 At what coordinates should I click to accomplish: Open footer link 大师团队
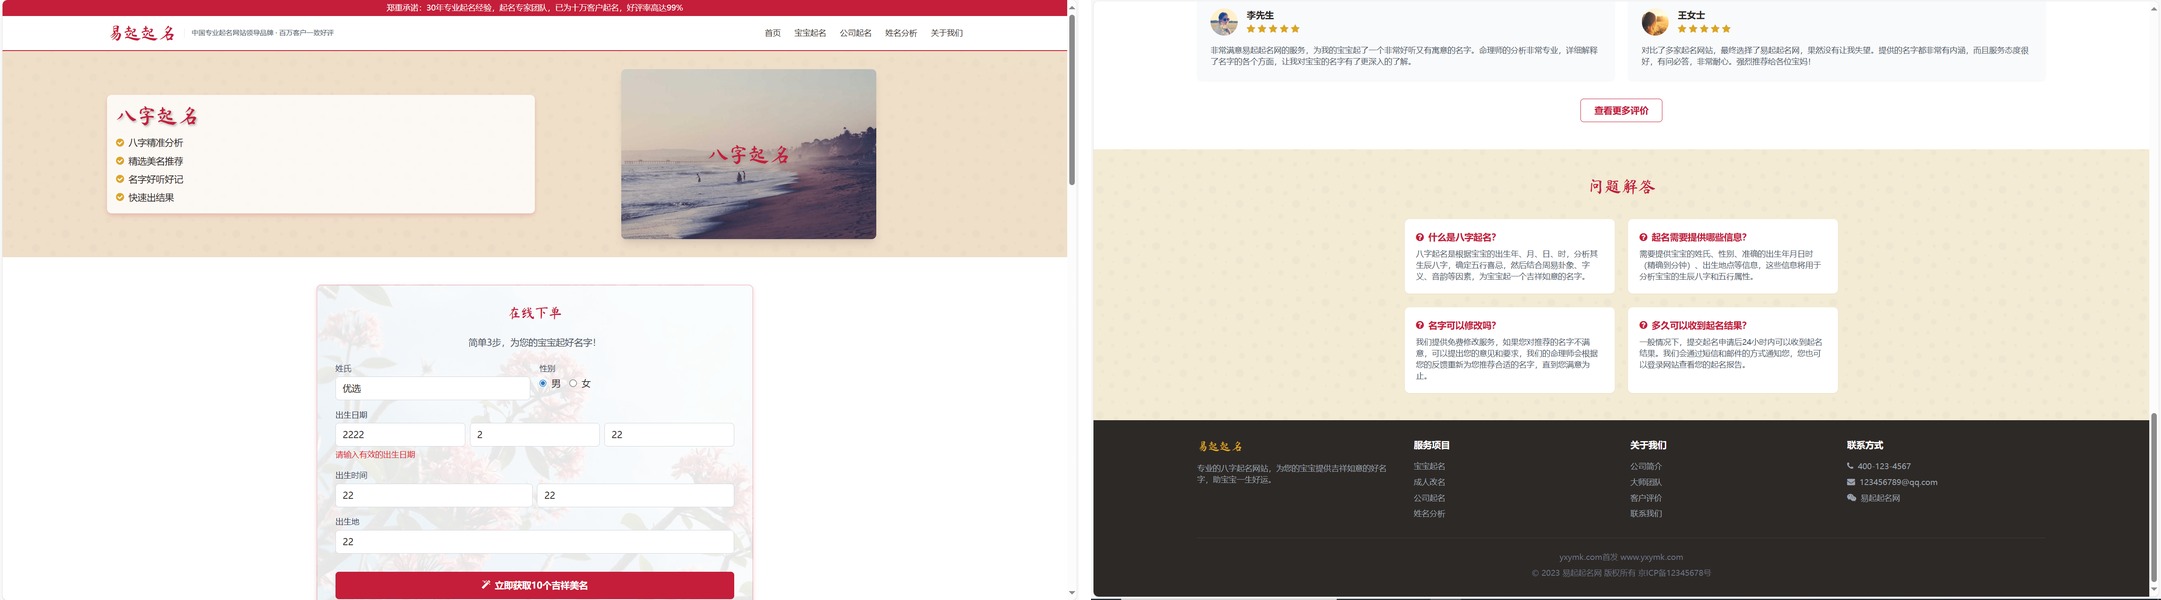[1646, 482]
